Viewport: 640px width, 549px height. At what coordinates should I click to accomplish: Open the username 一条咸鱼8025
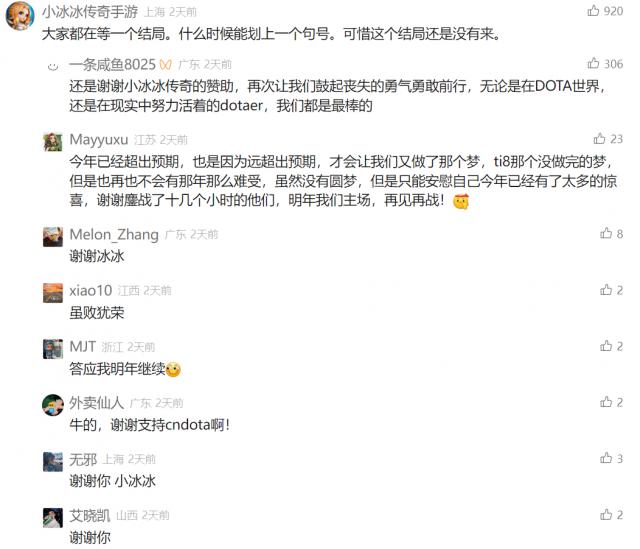click(x=113, y=64)
